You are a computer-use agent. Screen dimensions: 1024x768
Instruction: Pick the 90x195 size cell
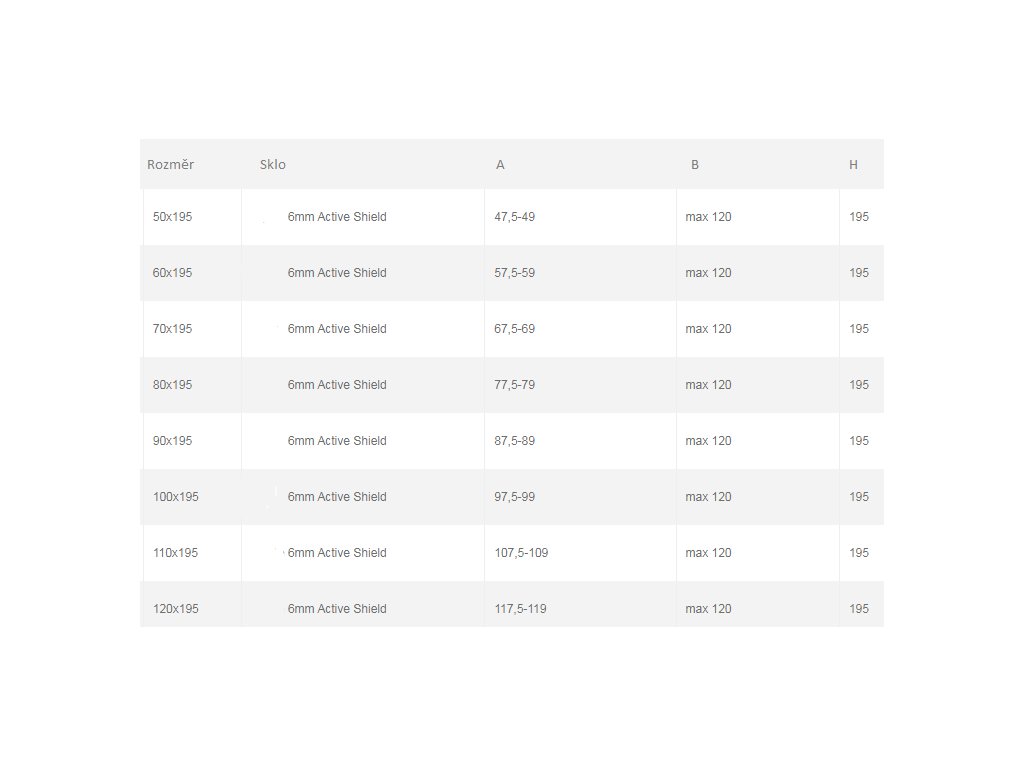[172, 441]
